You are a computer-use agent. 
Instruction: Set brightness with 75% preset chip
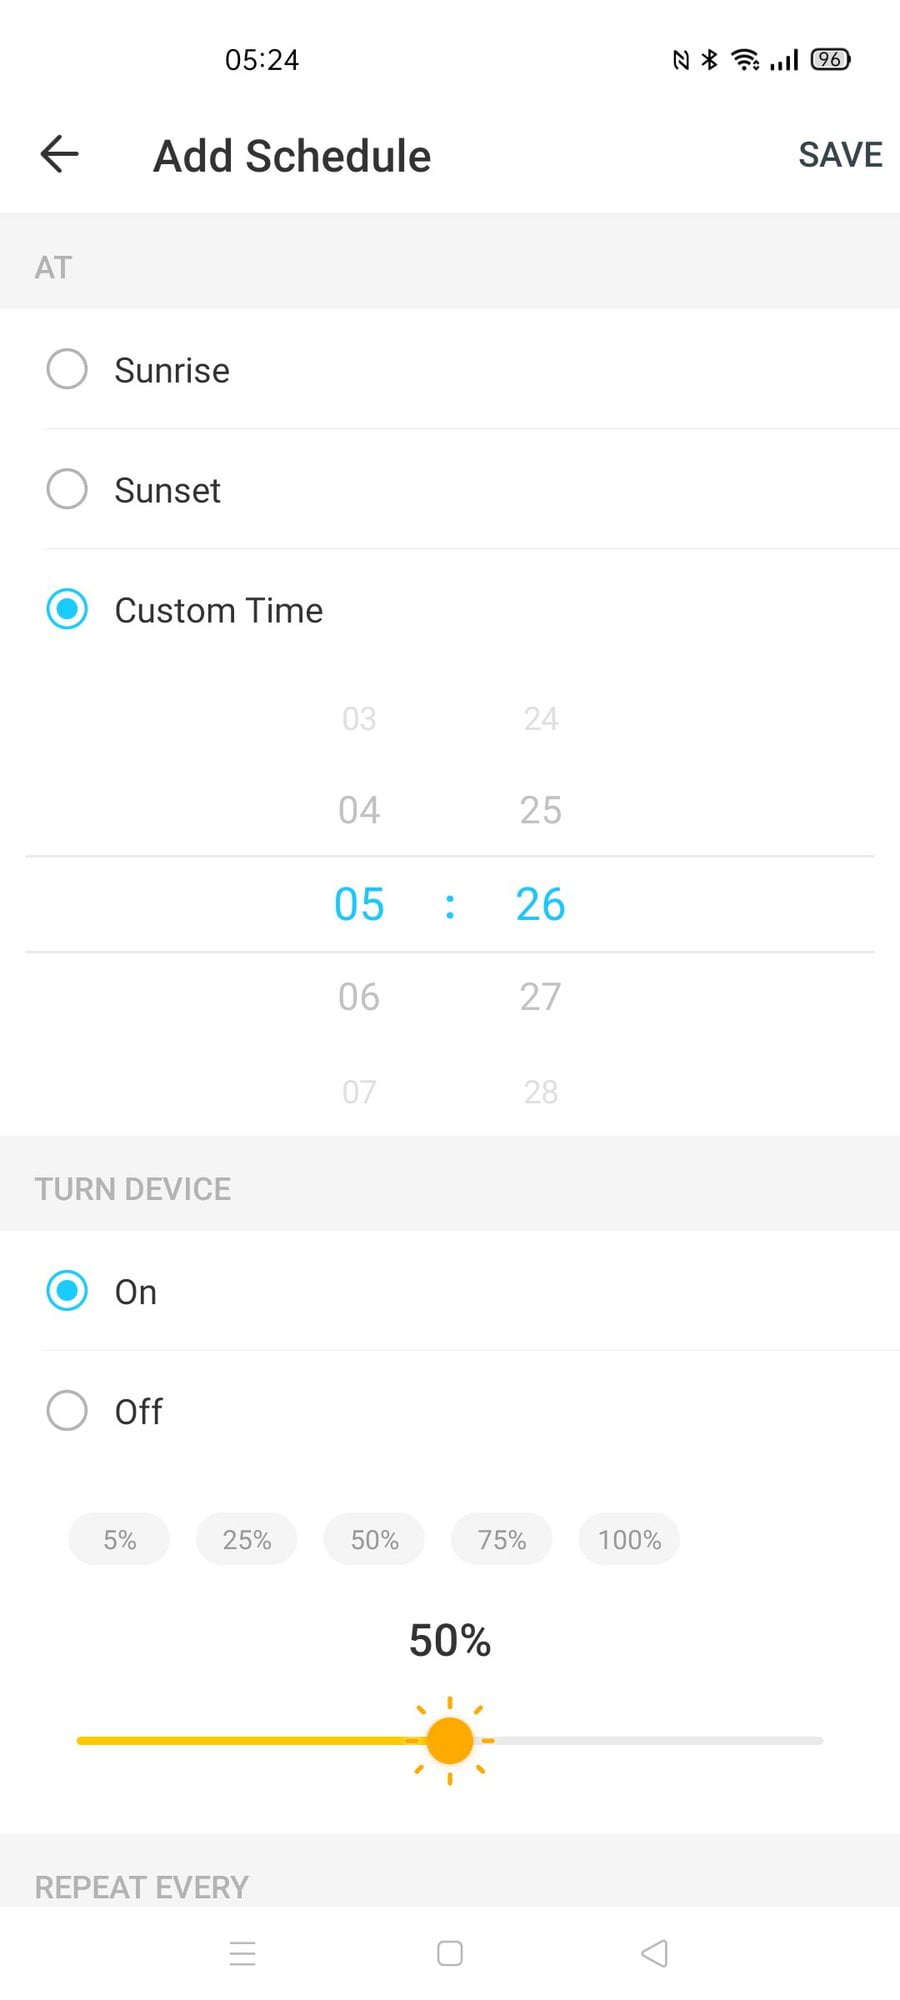coord(502,1539)
